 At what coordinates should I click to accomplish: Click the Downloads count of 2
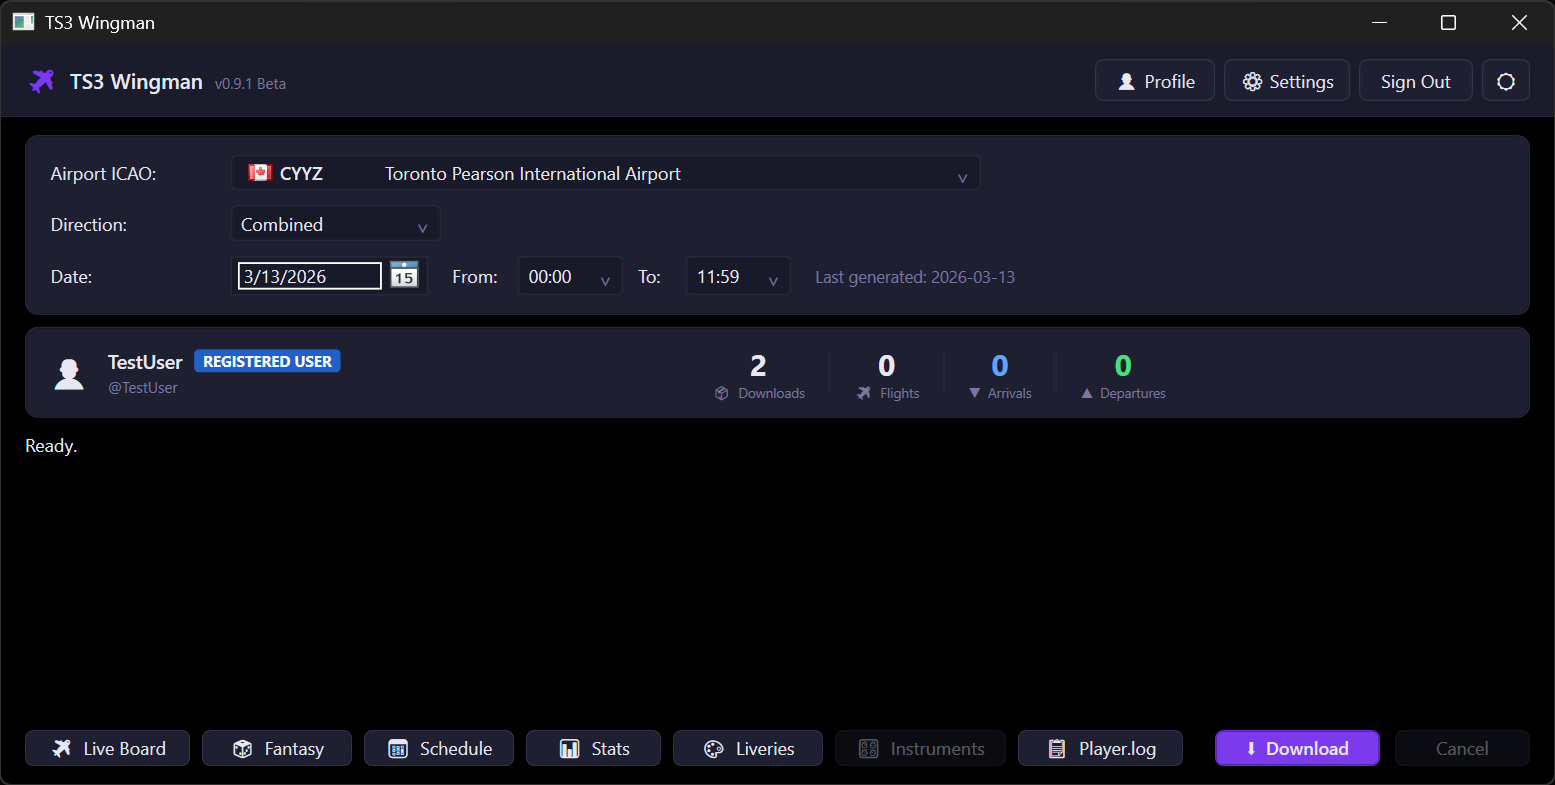(x=758, y=365)
